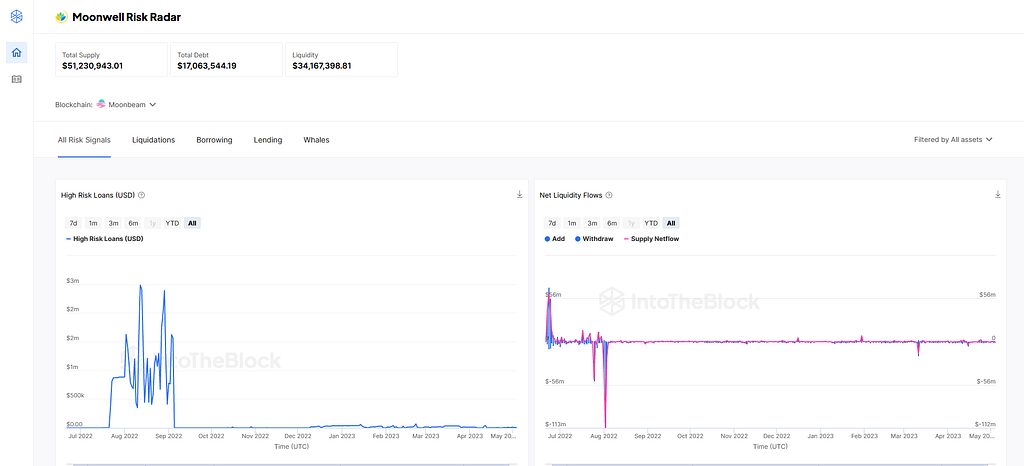This screenshot has height=466, width=1024.
Task: Download the Net Liquidity Flows chart data
Action: tap(998, 195)
